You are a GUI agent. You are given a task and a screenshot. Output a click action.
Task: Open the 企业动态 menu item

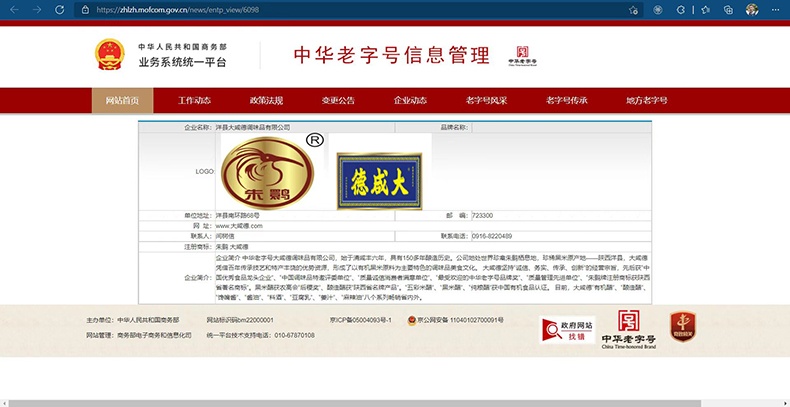[x=410, y=100]
